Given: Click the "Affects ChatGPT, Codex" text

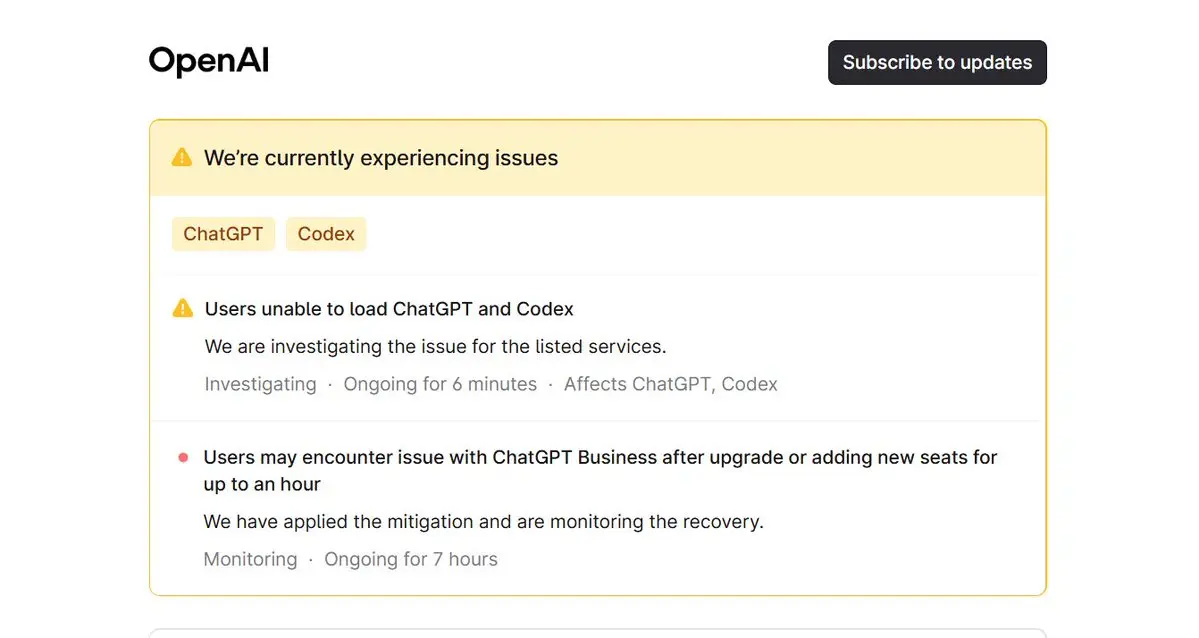Looking at the screenshot, I should click(670, 384).
